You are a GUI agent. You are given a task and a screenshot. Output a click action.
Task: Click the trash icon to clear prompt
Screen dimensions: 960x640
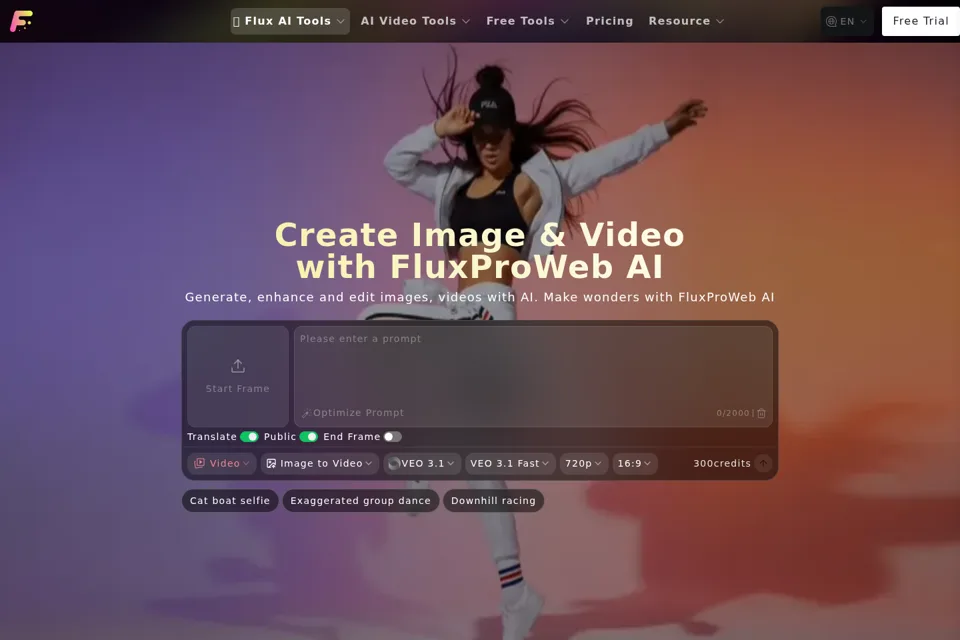pos(761,413)
